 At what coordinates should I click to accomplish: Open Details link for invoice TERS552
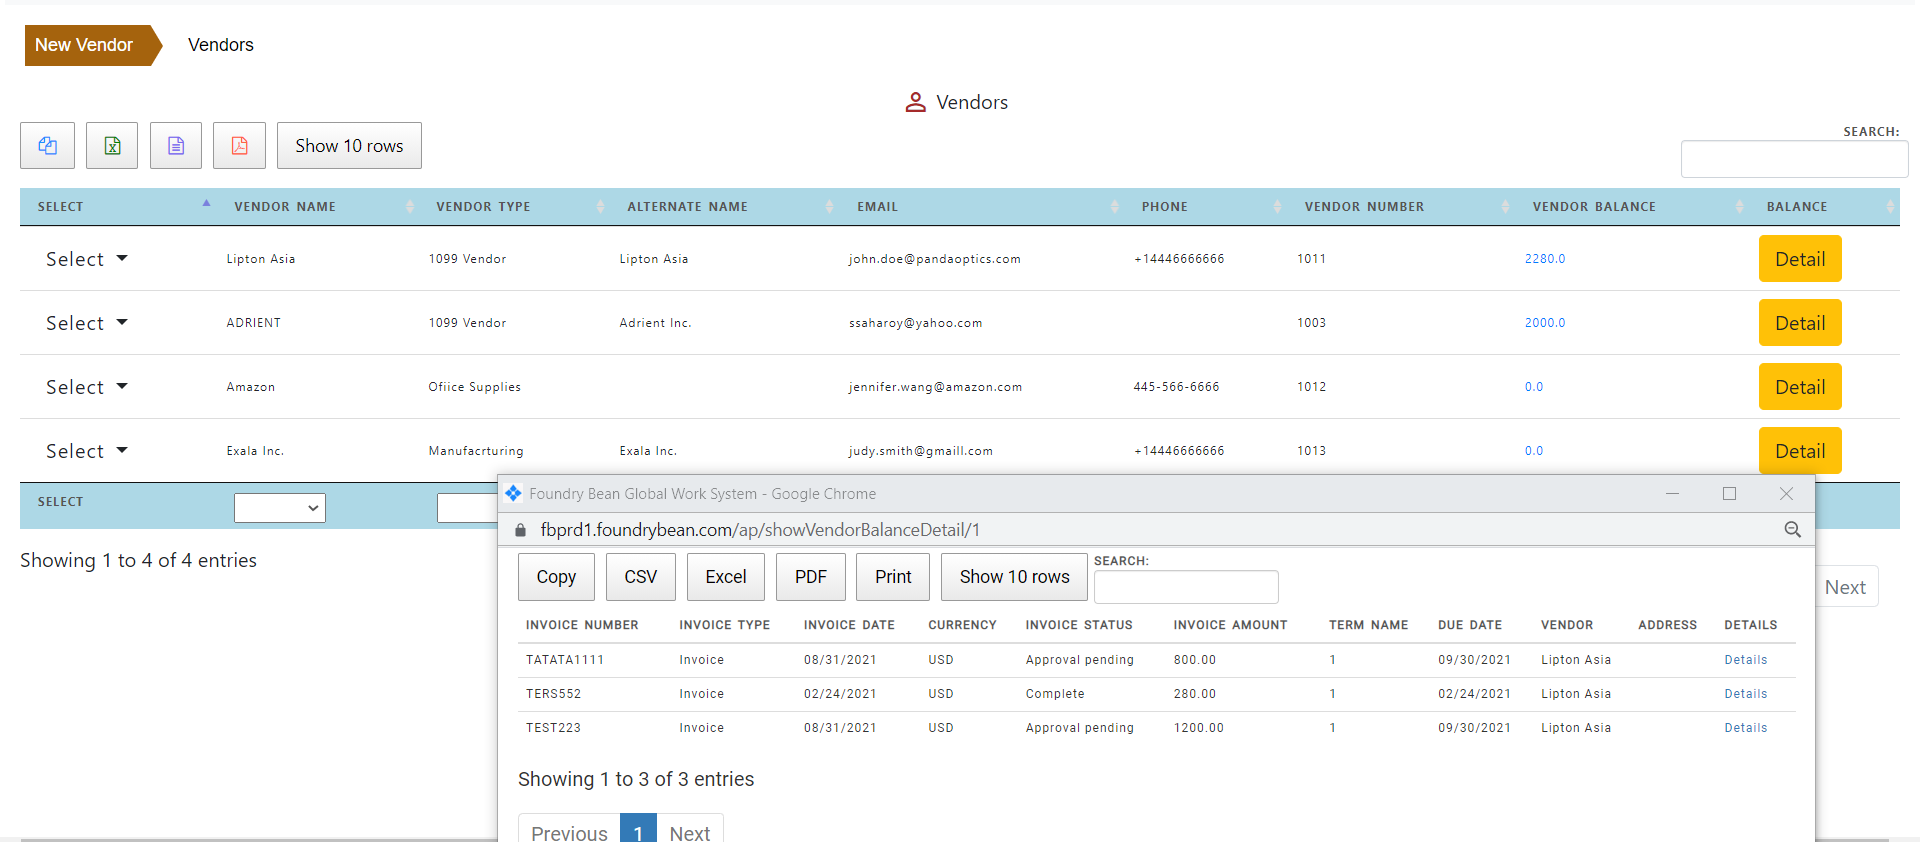(x=1746, y=694)
